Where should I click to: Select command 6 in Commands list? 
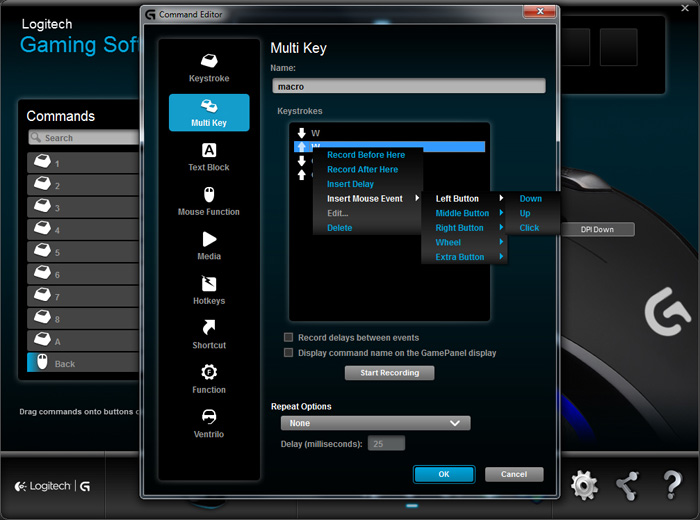tap(83, 274)
